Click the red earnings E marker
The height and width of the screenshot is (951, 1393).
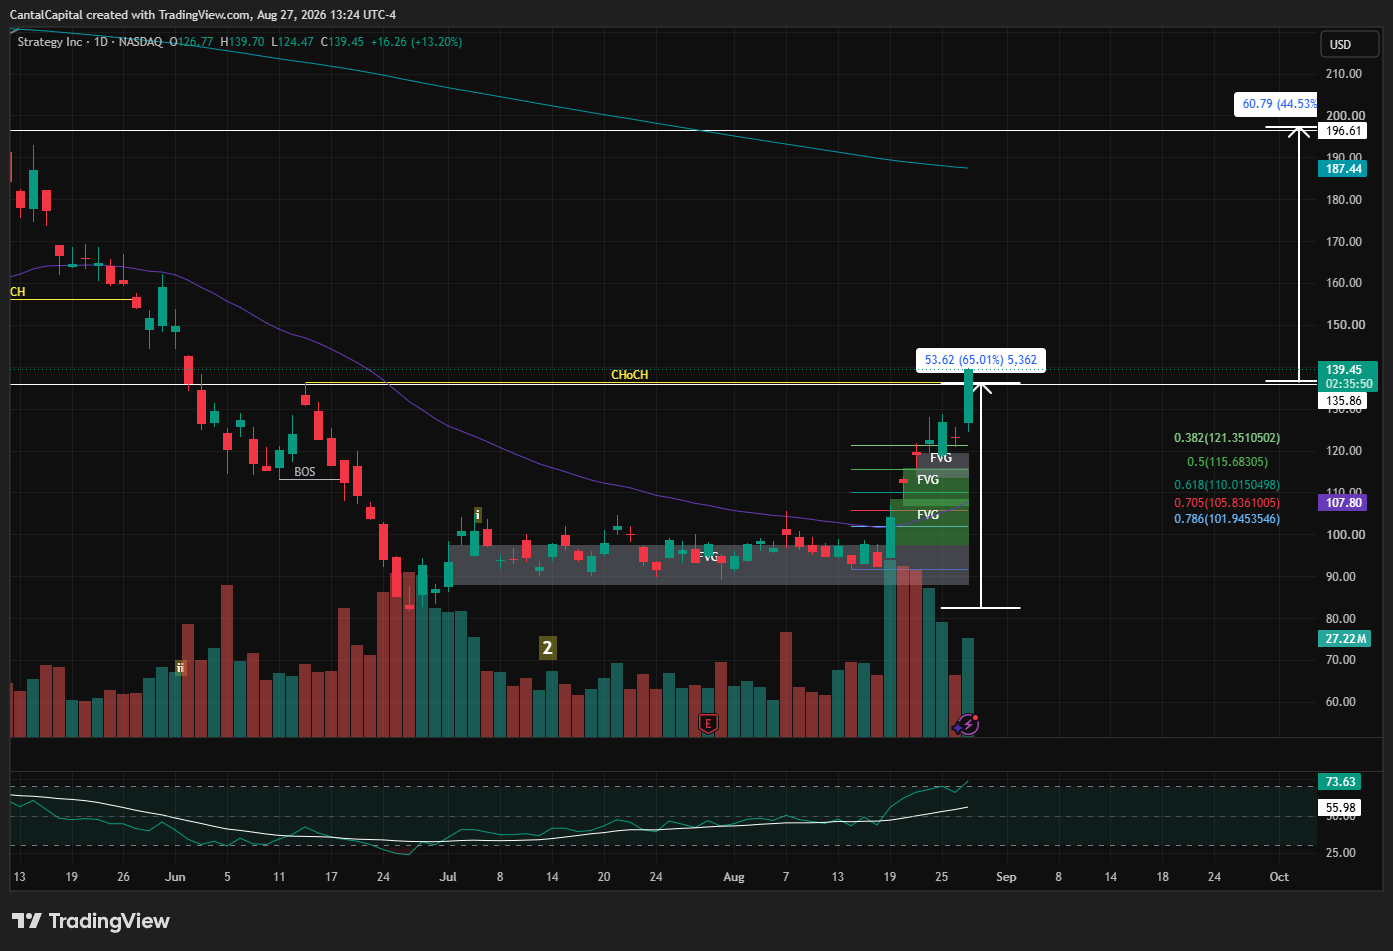tap(708, 722)
